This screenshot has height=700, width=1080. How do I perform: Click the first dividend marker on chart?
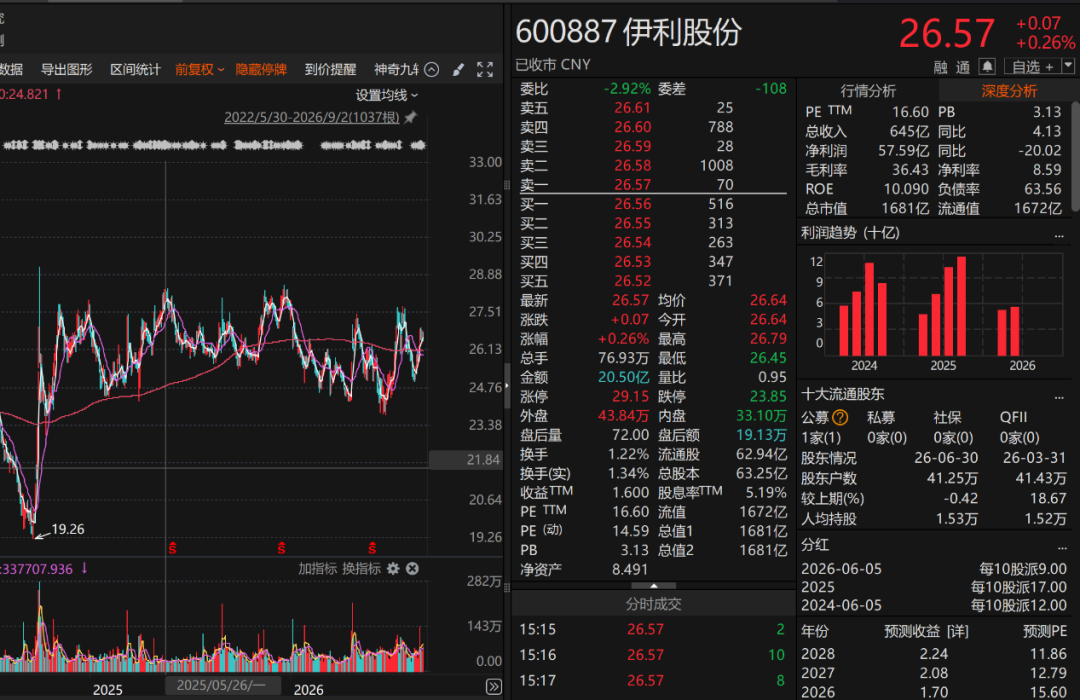172,548
